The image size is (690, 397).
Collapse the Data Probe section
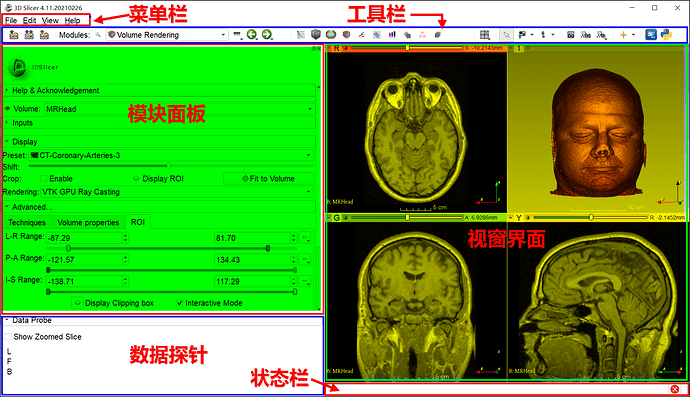pyautogui.click(x=163, y=321)
